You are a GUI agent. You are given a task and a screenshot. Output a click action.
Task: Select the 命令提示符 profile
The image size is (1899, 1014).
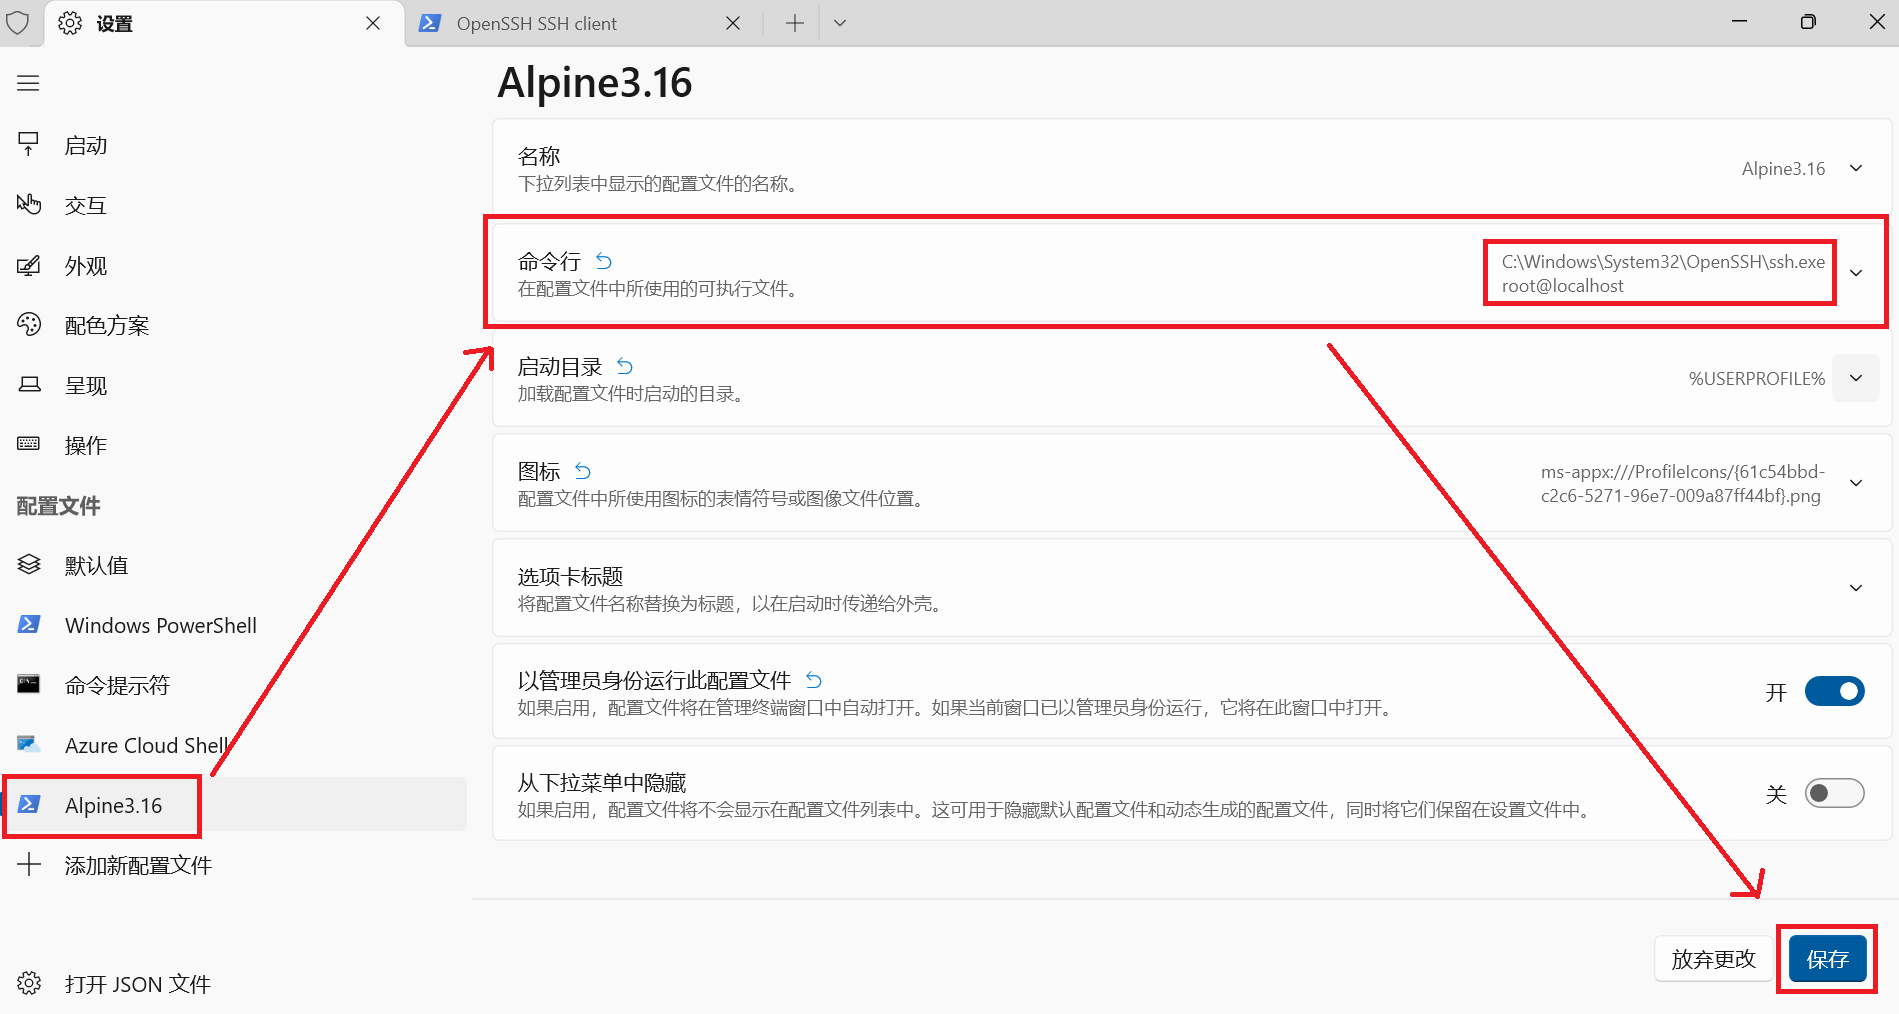(233, 685)
